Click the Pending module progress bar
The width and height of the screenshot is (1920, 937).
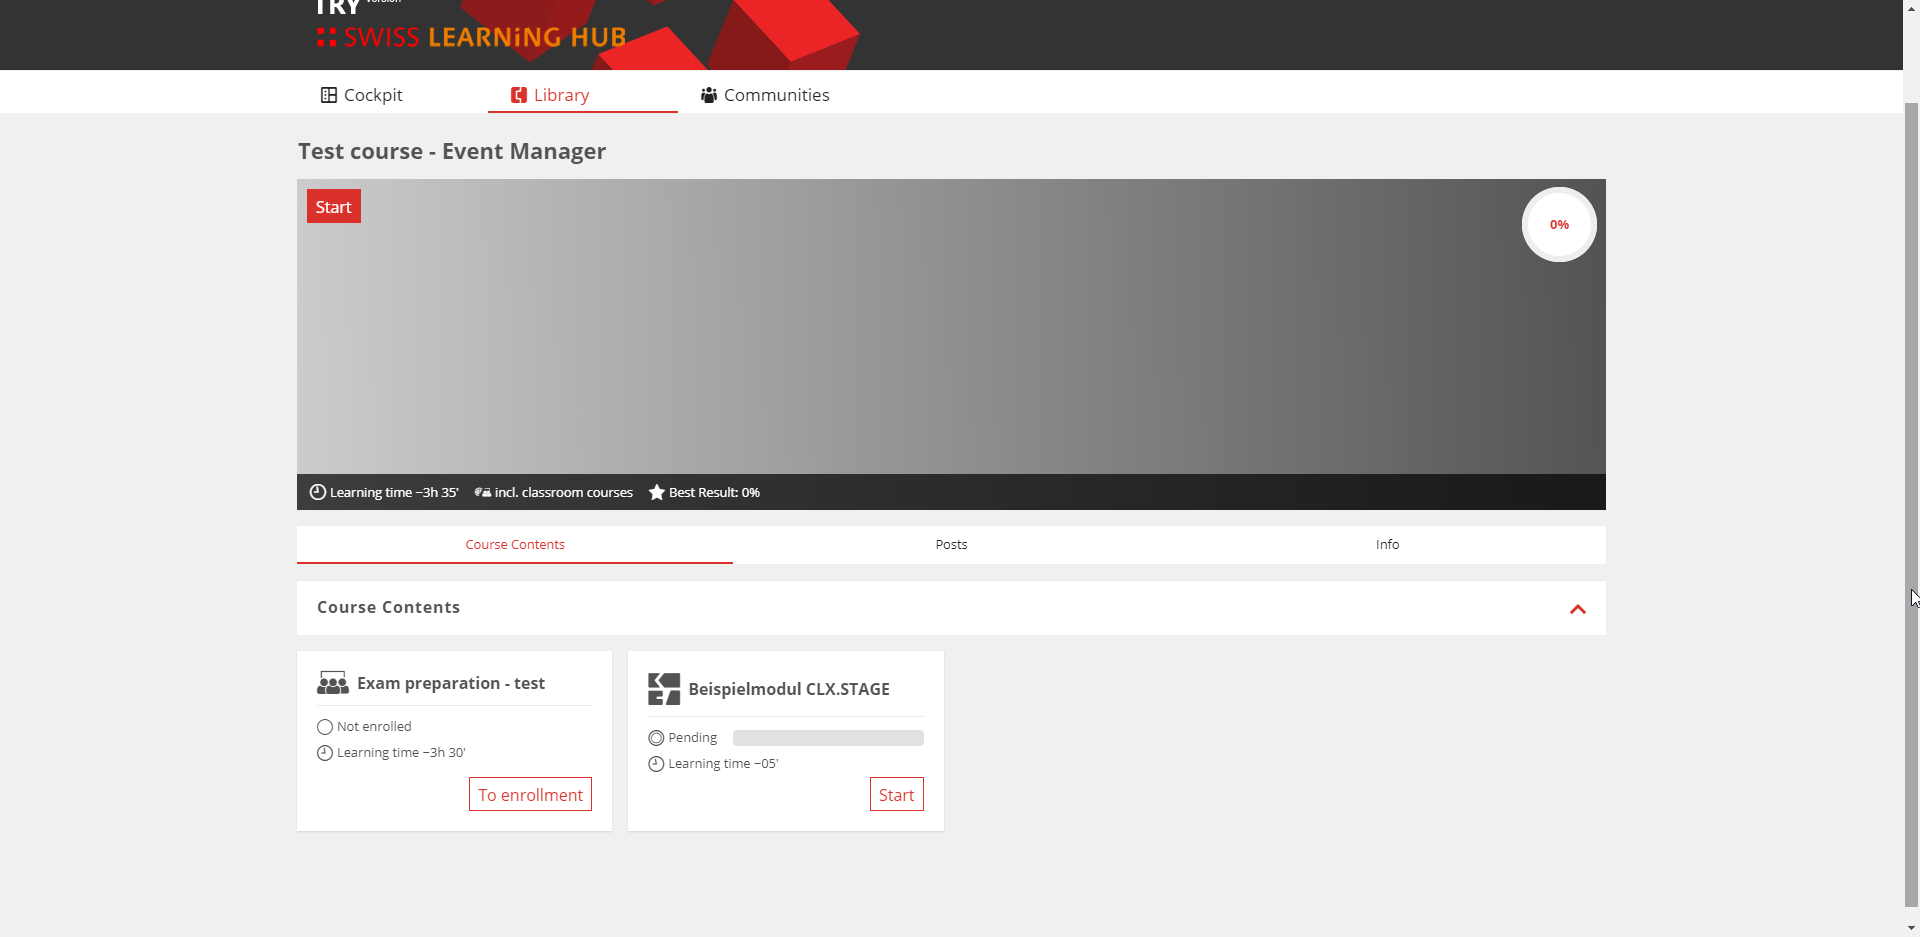click(828, 738)
